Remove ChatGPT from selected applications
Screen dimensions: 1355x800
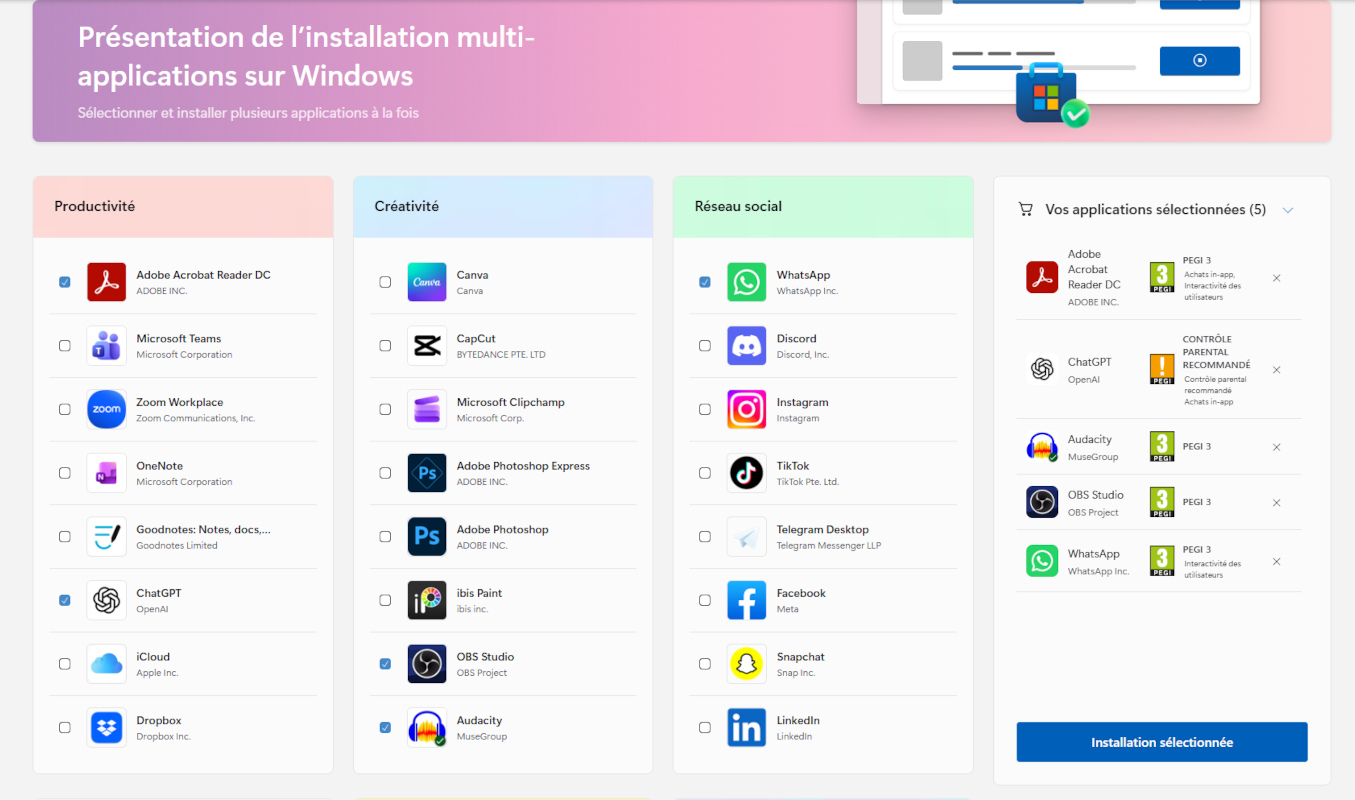1276,369
